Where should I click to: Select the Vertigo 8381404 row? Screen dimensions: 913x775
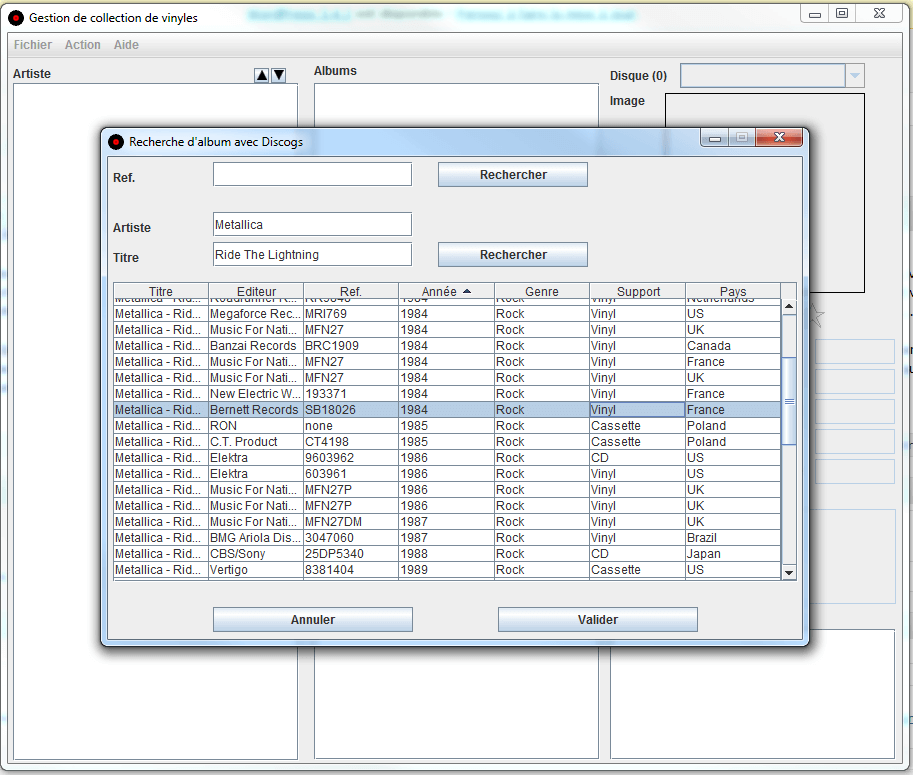pyautogui.click(x=447, y=570)
